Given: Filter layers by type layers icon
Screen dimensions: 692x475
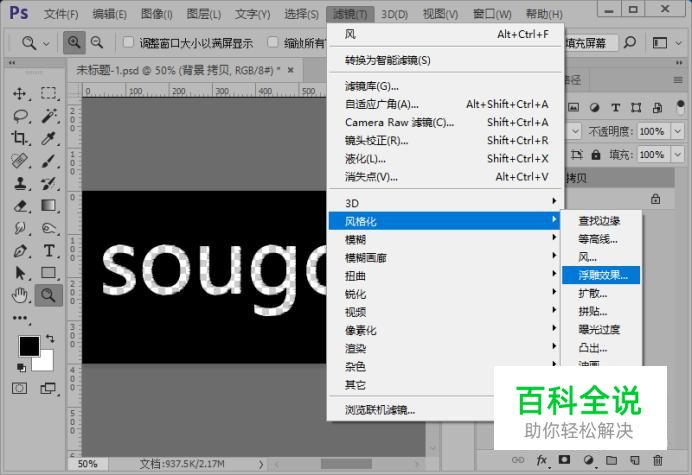Looking at the screenshot, I should tap(616, 107).
